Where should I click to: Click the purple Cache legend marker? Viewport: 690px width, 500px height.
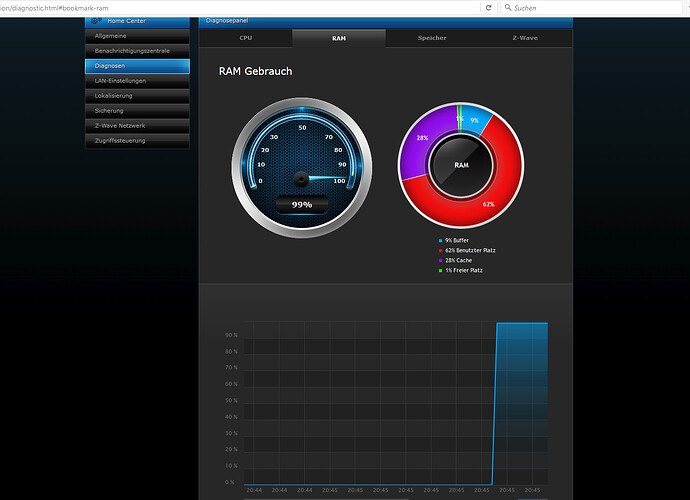439,259
